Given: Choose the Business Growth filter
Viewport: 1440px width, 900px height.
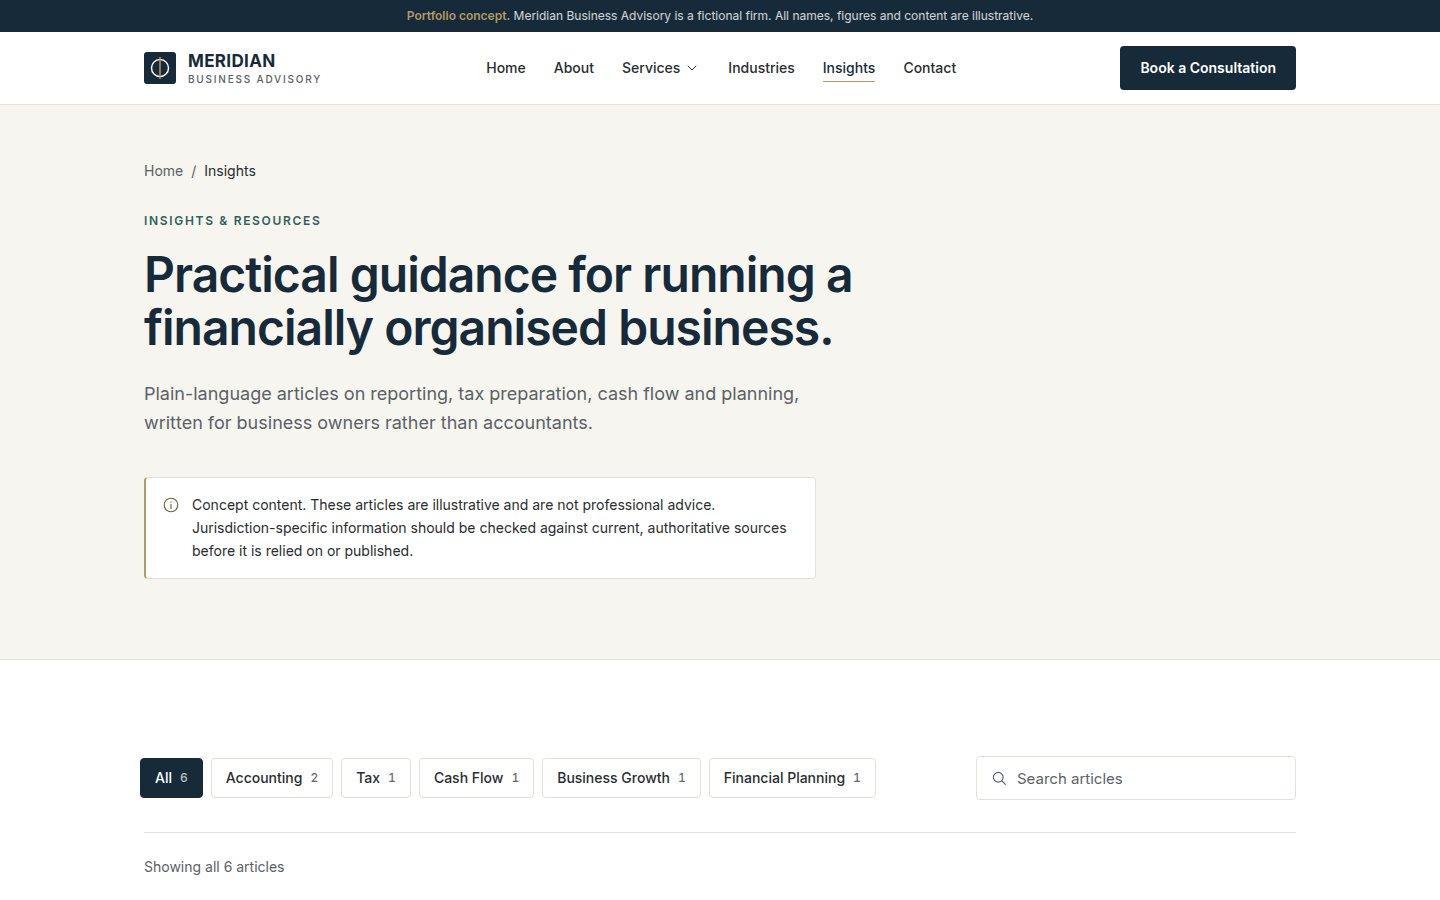Looking at the screenshot, I should (x=621, y=778).
